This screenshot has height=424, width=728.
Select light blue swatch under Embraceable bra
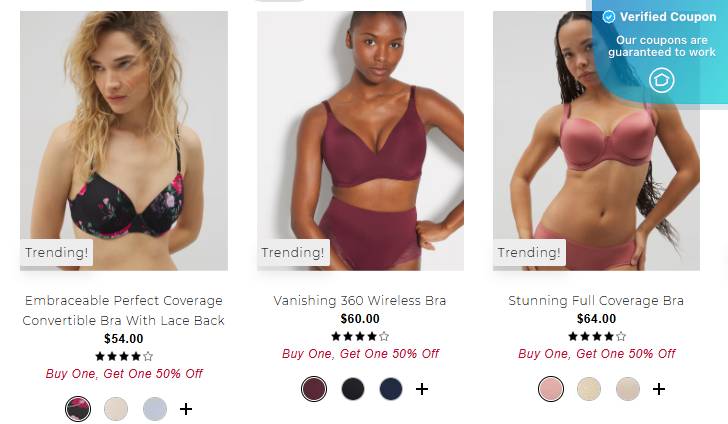[x=154, y=409]
